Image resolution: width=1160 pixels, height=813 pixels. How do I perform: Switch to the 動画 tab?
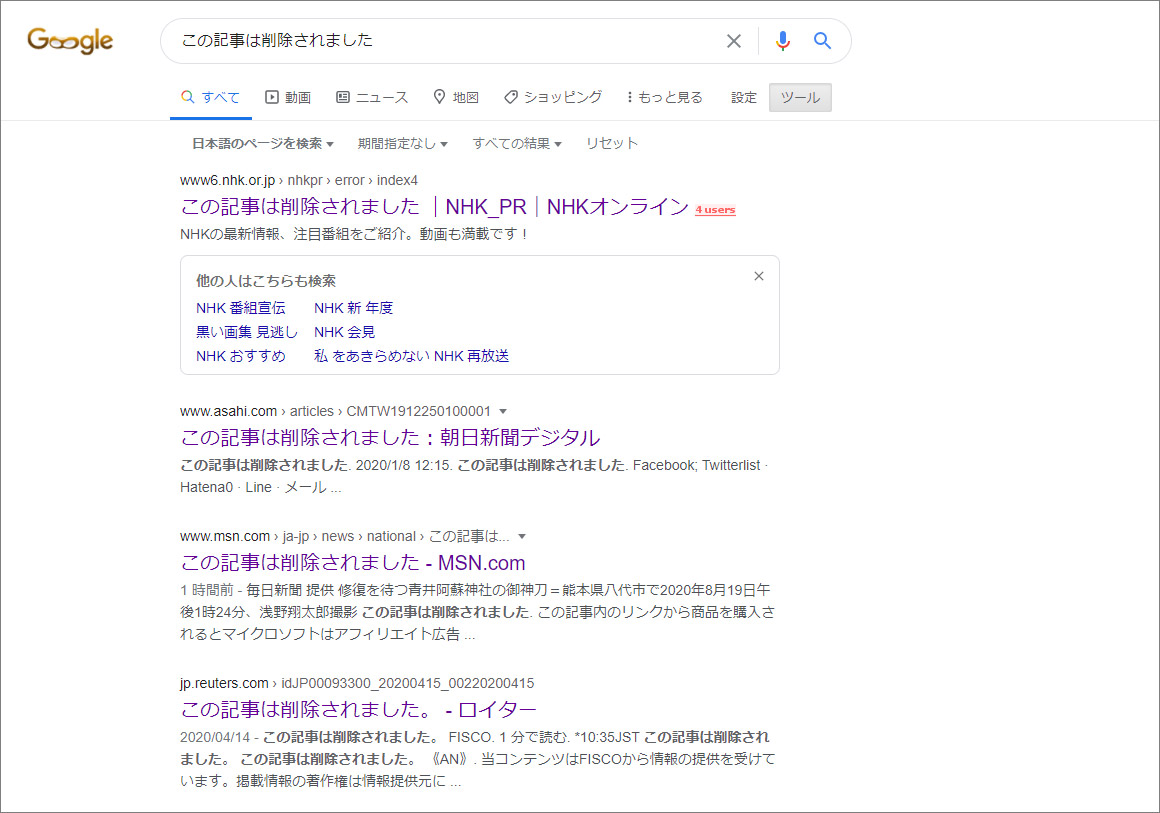click(x=288, y=98)
